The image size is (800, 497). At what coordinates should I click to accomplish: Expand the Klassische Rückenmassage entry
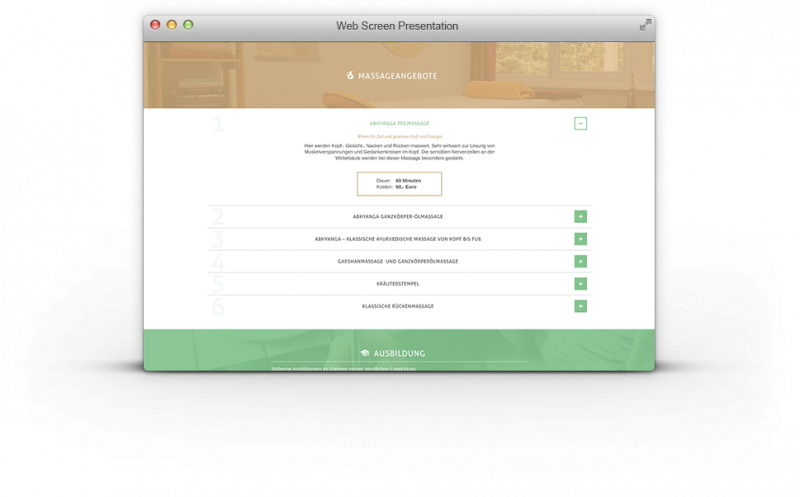tap(580, 306)
